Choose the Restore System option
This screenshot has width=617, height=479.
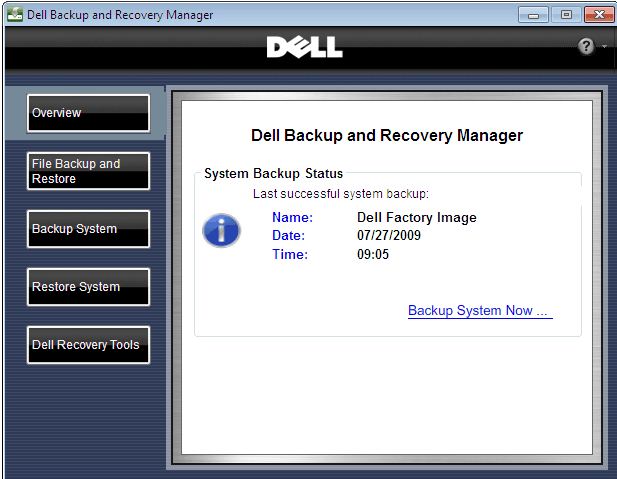(x=88, y=287)
